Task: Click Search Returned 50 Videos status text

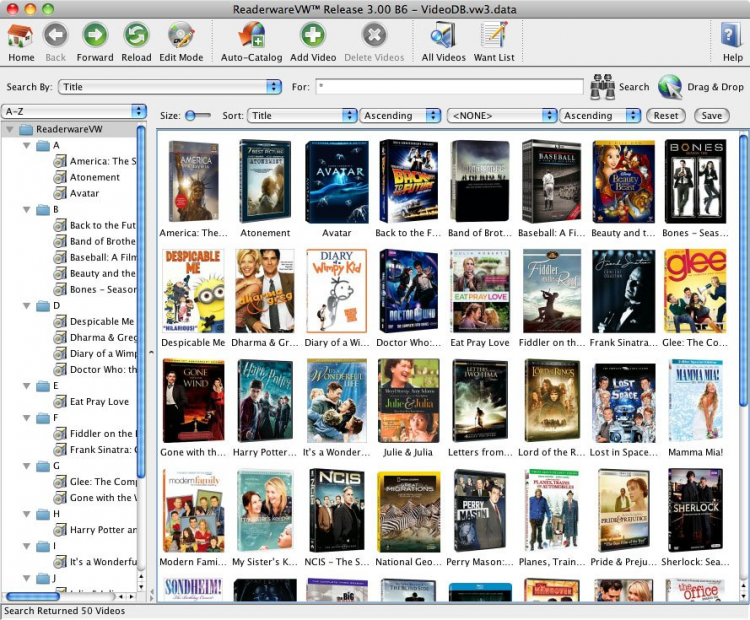Action: click(65, 611)
